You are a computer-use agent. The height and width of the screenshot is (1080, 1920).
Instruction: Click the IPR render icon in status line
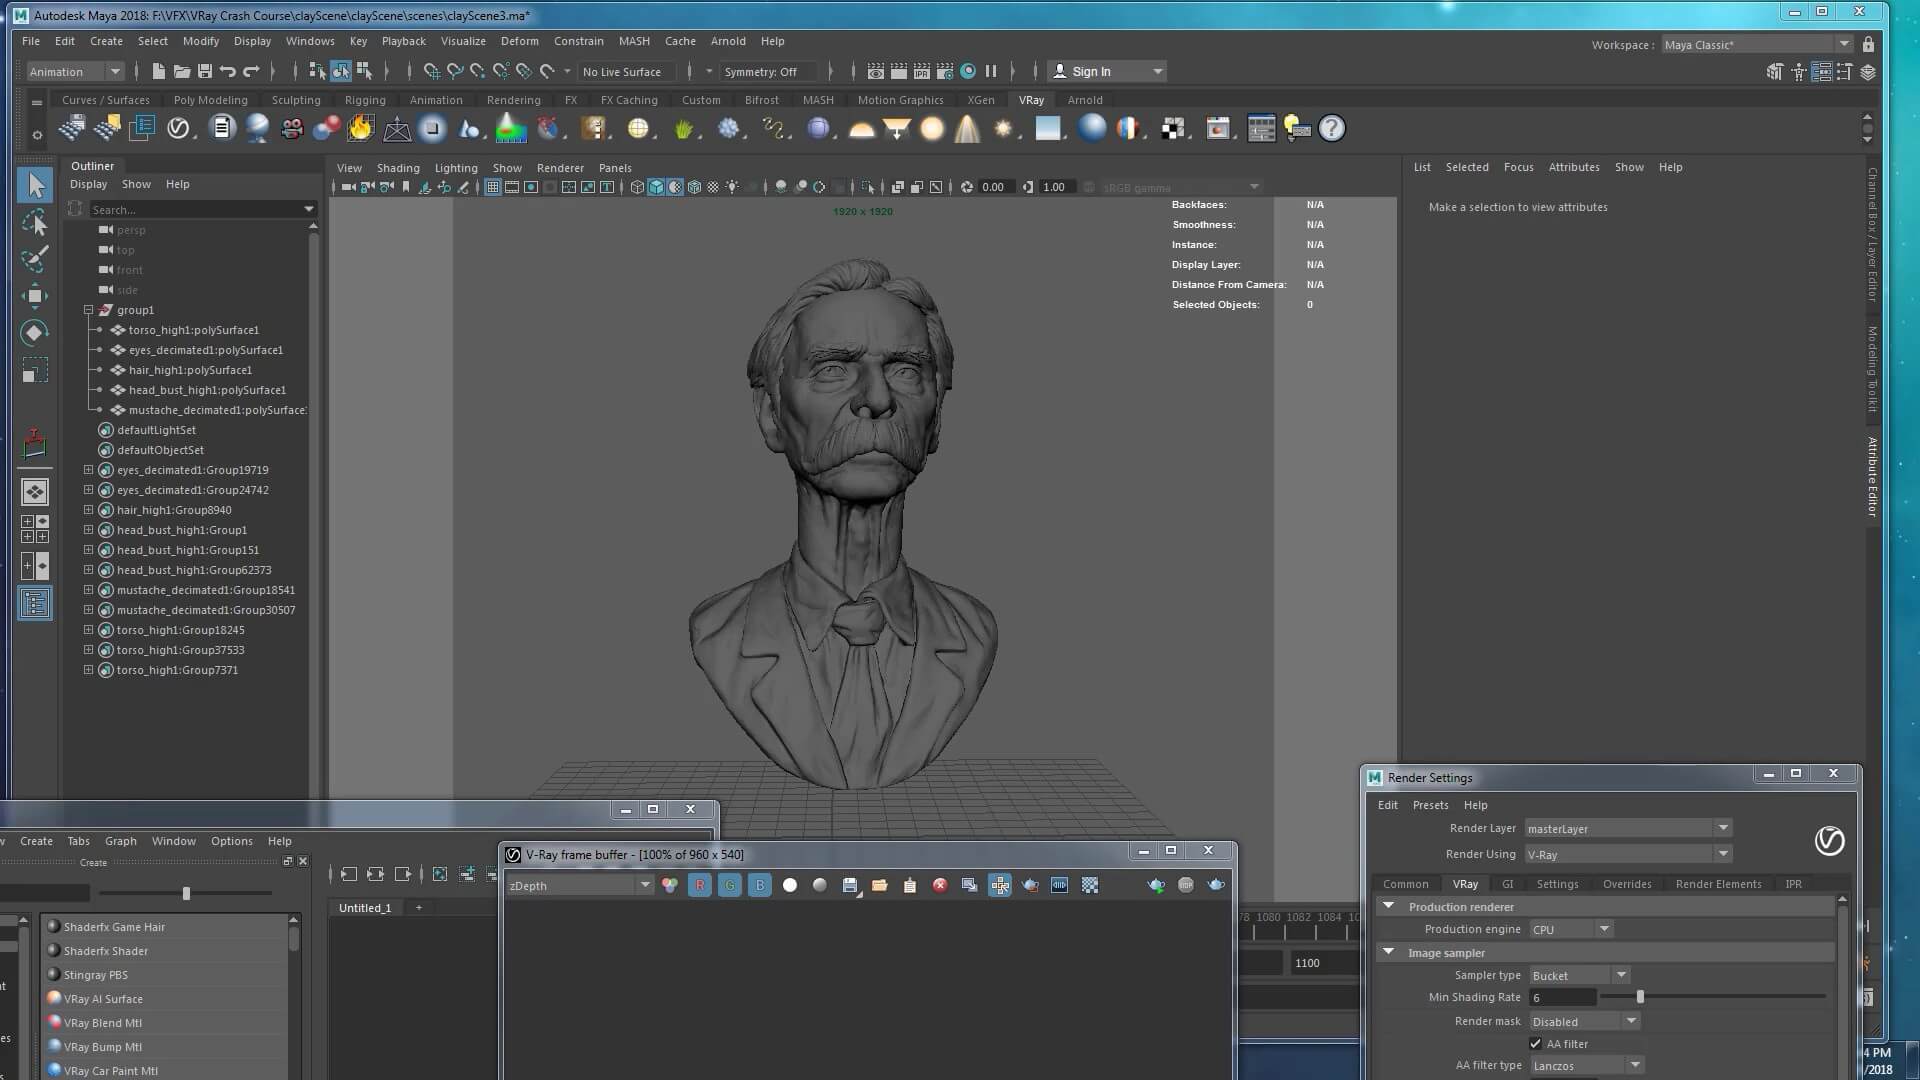tap(921, 71)
